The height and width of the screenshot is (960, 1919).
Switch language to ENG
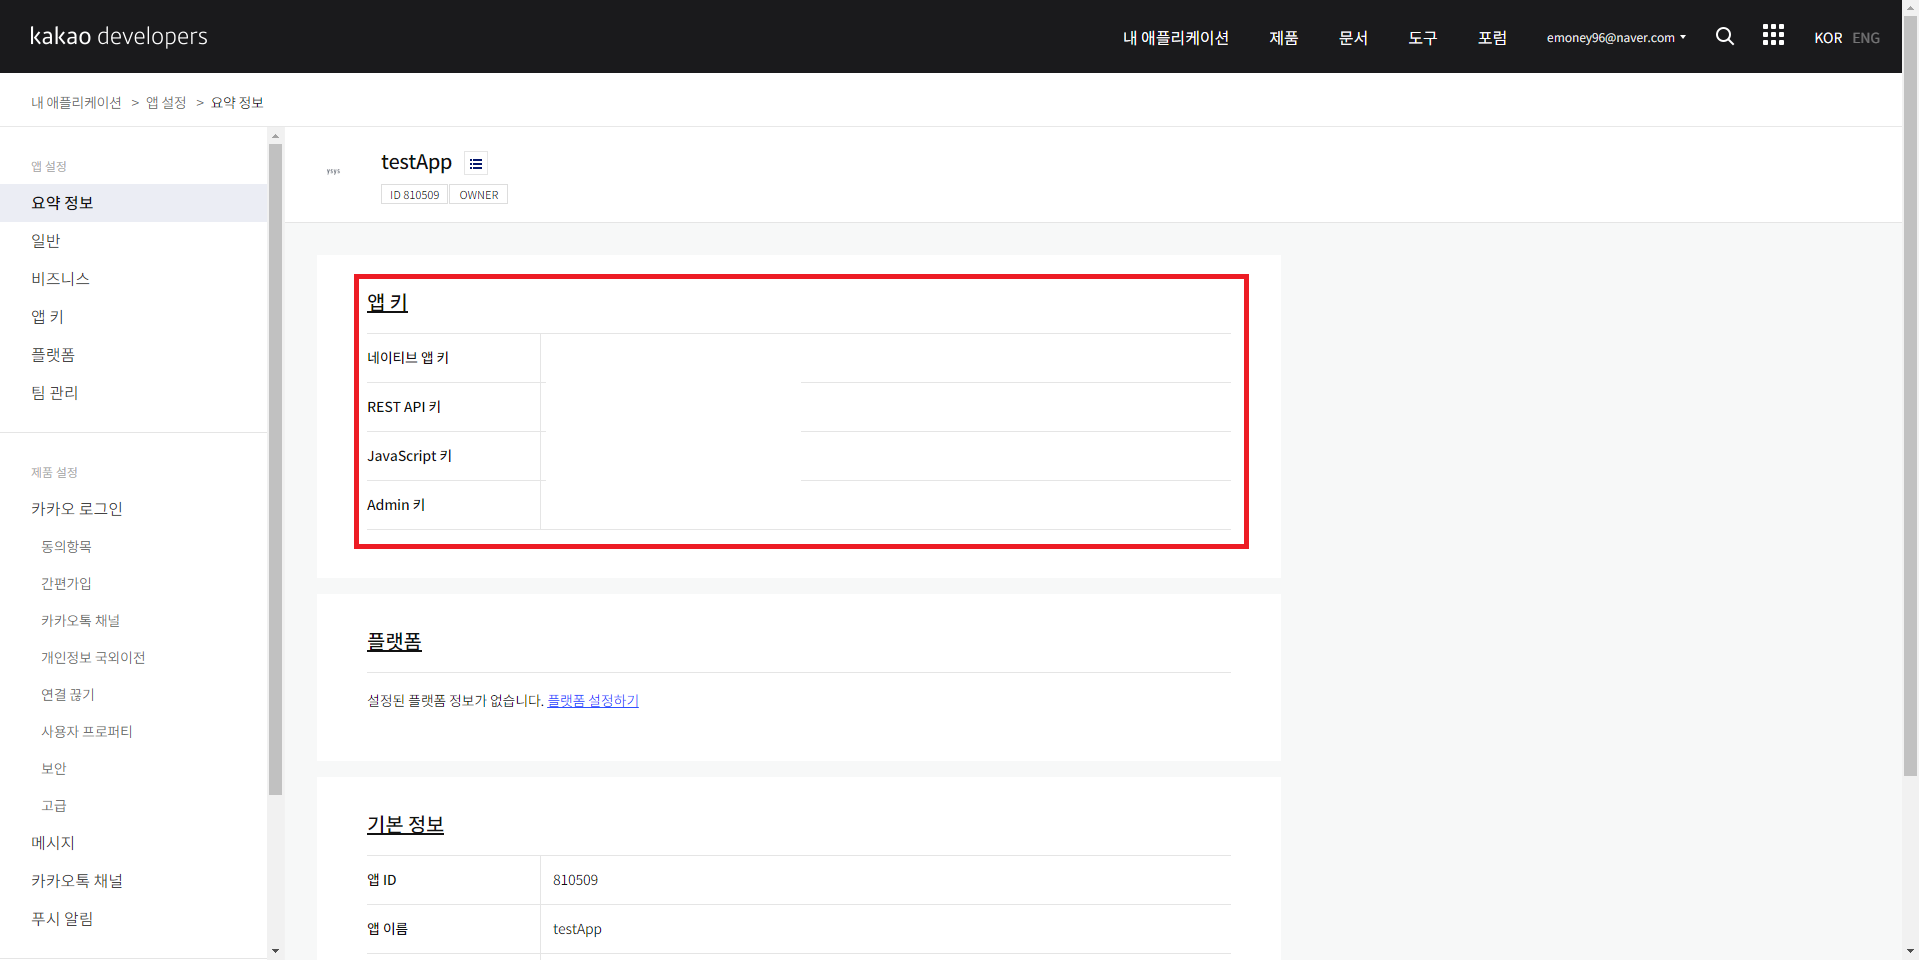point(1866,38)
